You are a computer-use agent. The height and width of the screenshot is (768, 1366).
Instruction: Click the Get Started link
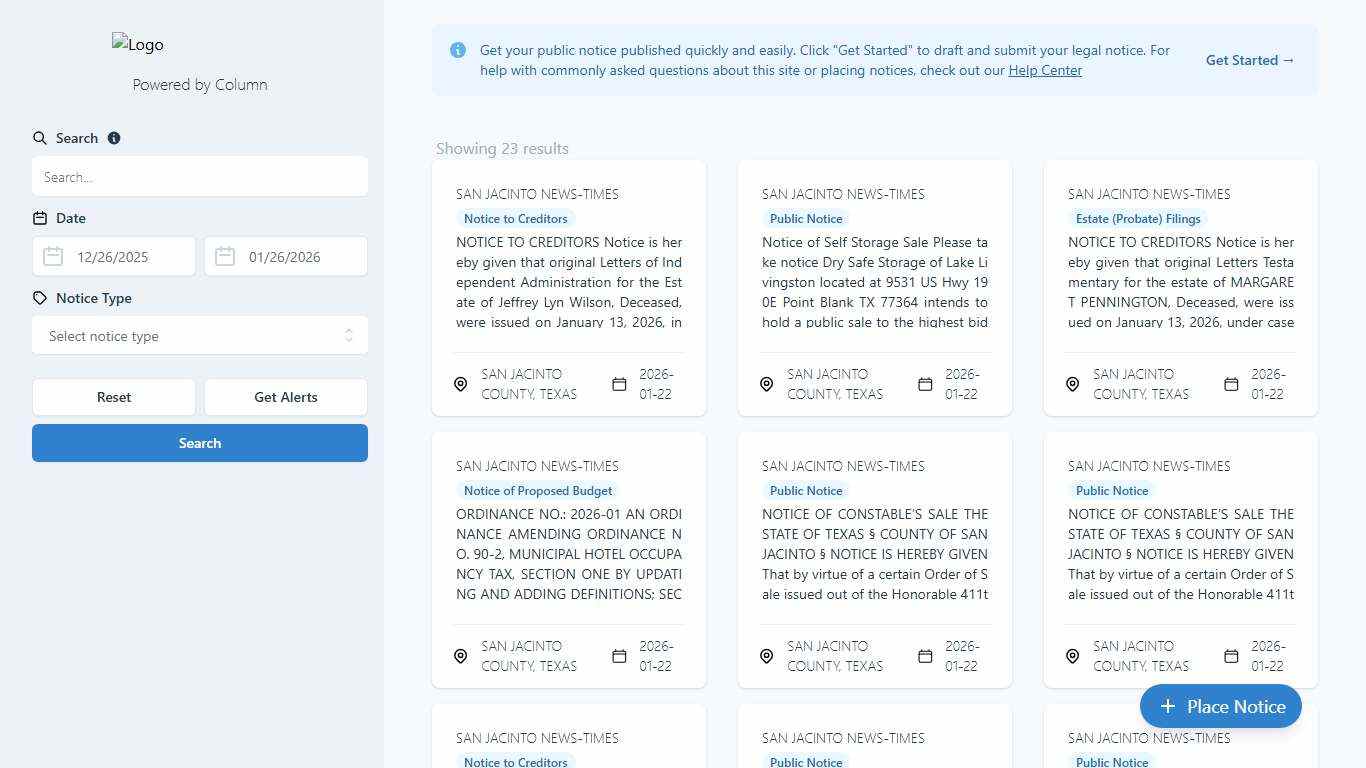(x=1249, y=60)
